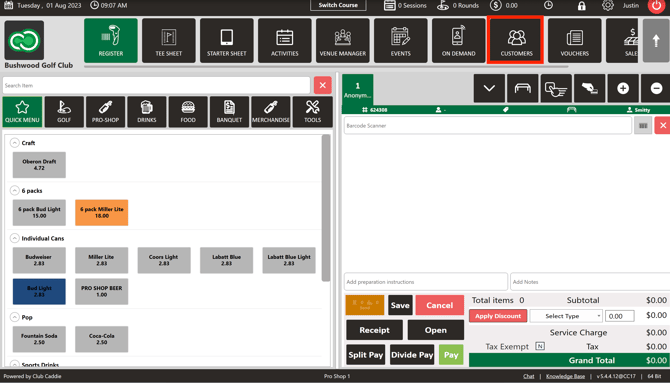Click the lock screen icon
The image size is (670, 383).
coord(582,6)
